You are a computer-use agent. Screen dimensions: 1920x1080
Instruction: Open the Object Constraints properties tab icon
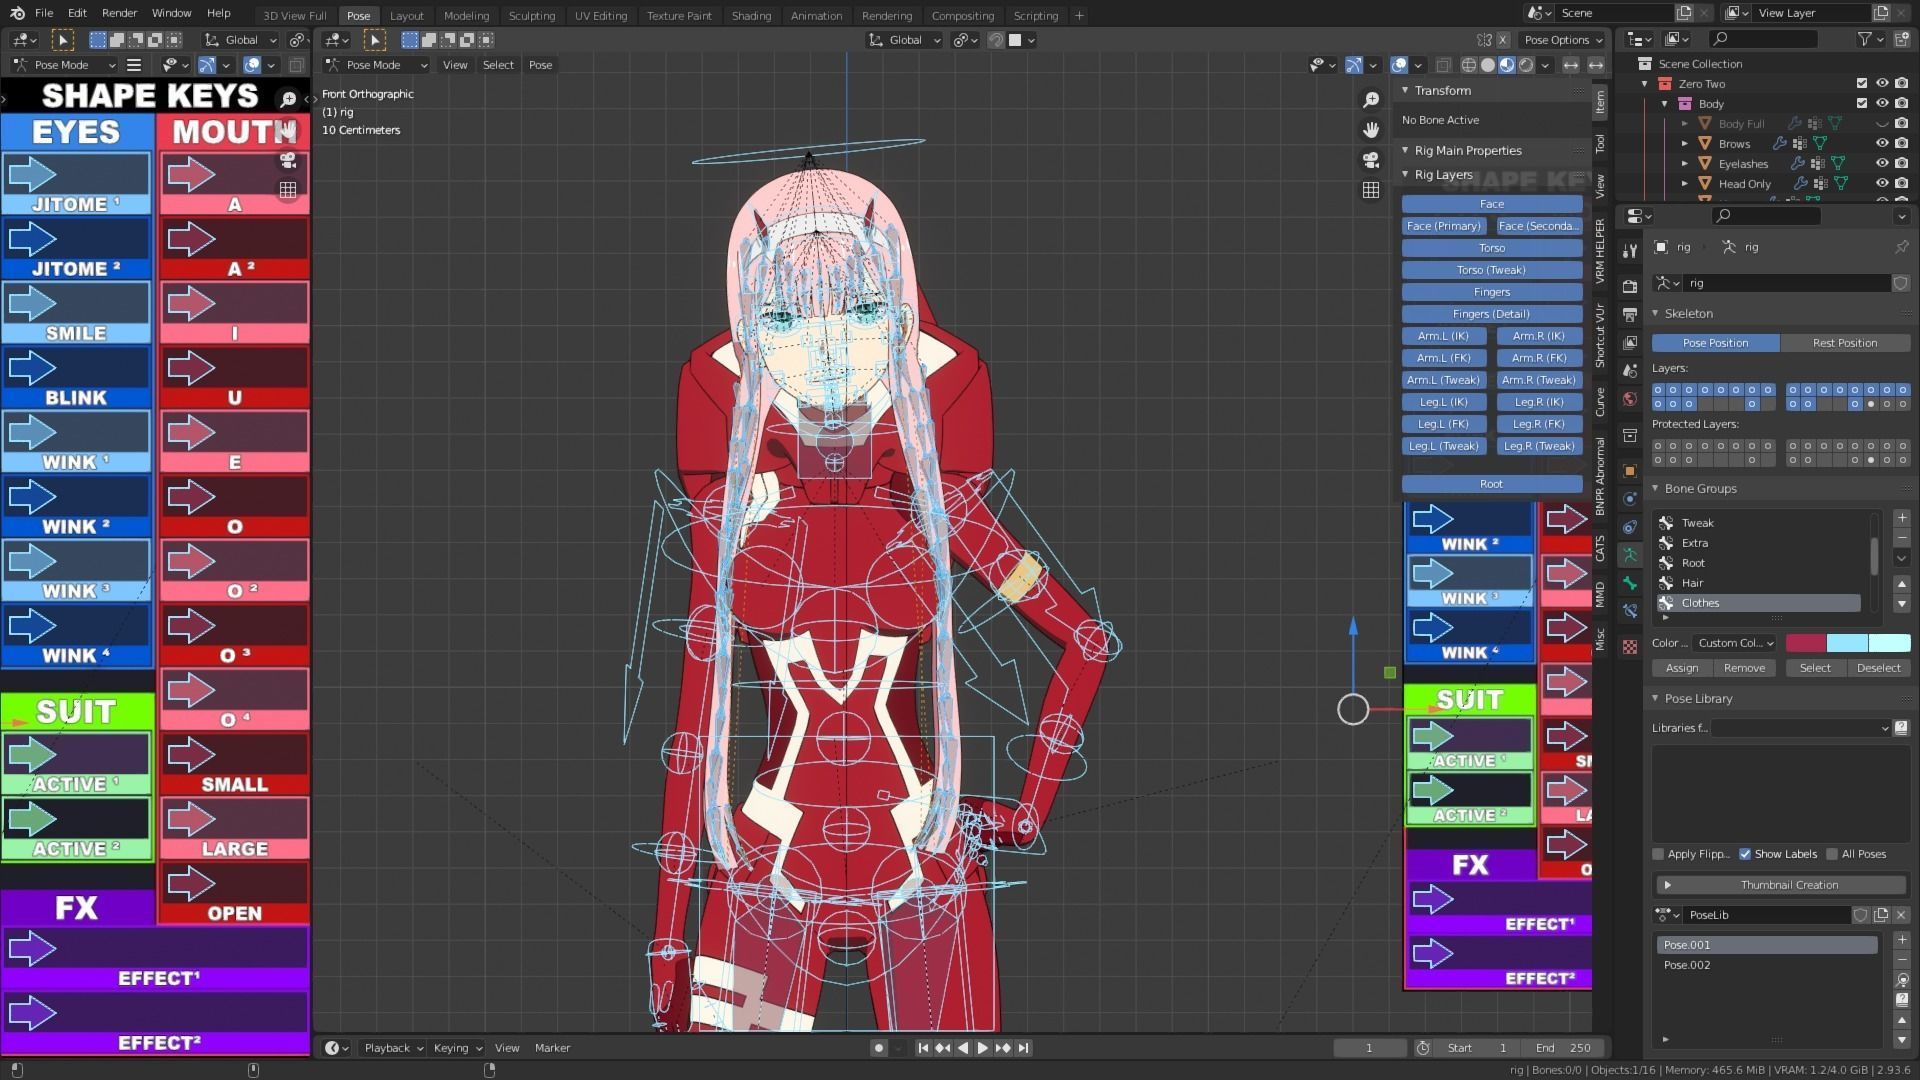1630,526
